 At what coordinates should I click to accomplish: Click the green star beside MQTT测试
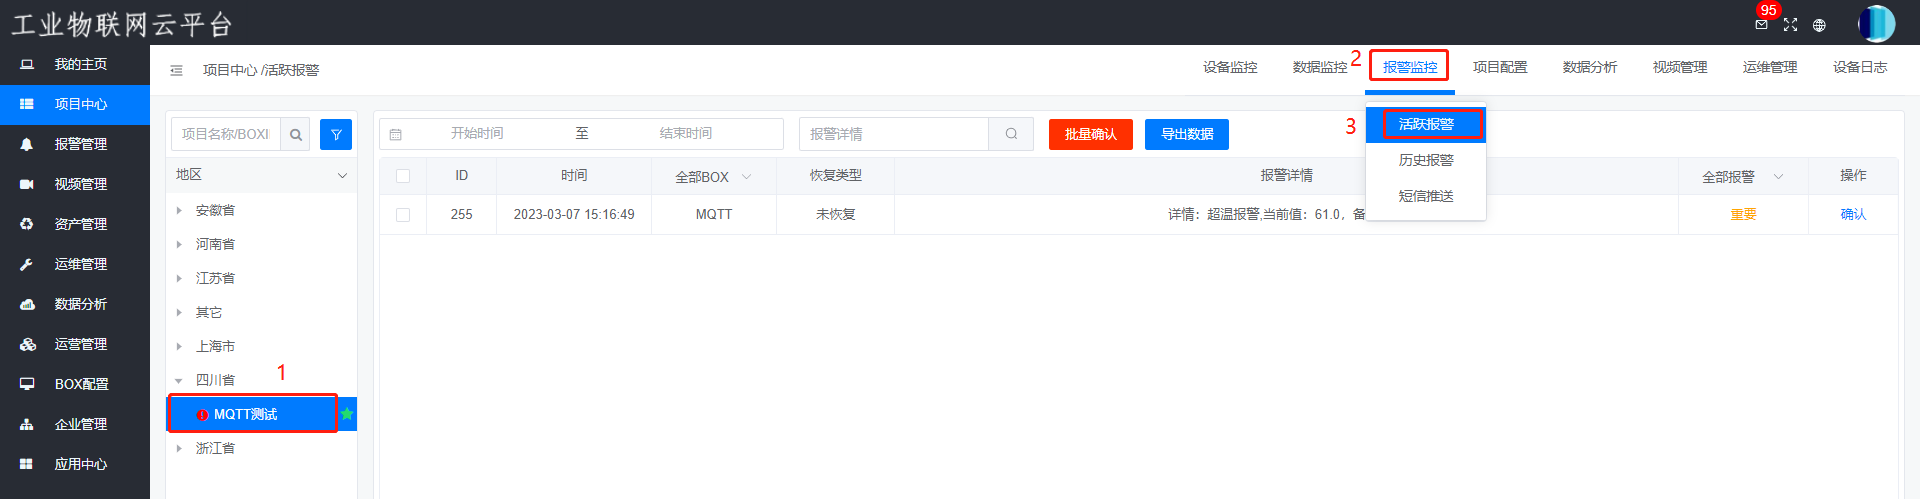coord(347,414)
